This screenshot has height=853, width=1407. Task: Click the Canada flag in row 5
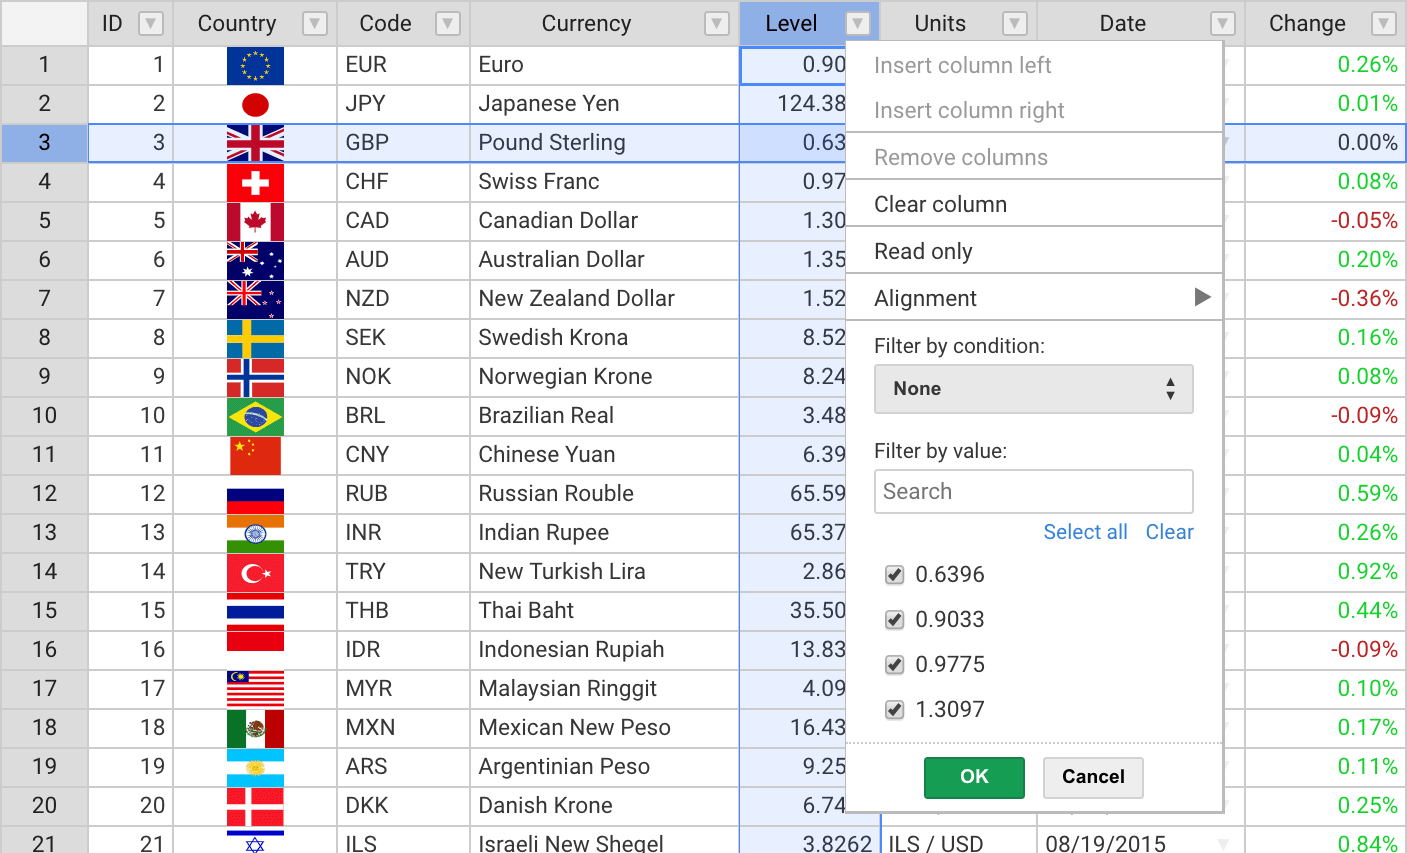(255, 221)
